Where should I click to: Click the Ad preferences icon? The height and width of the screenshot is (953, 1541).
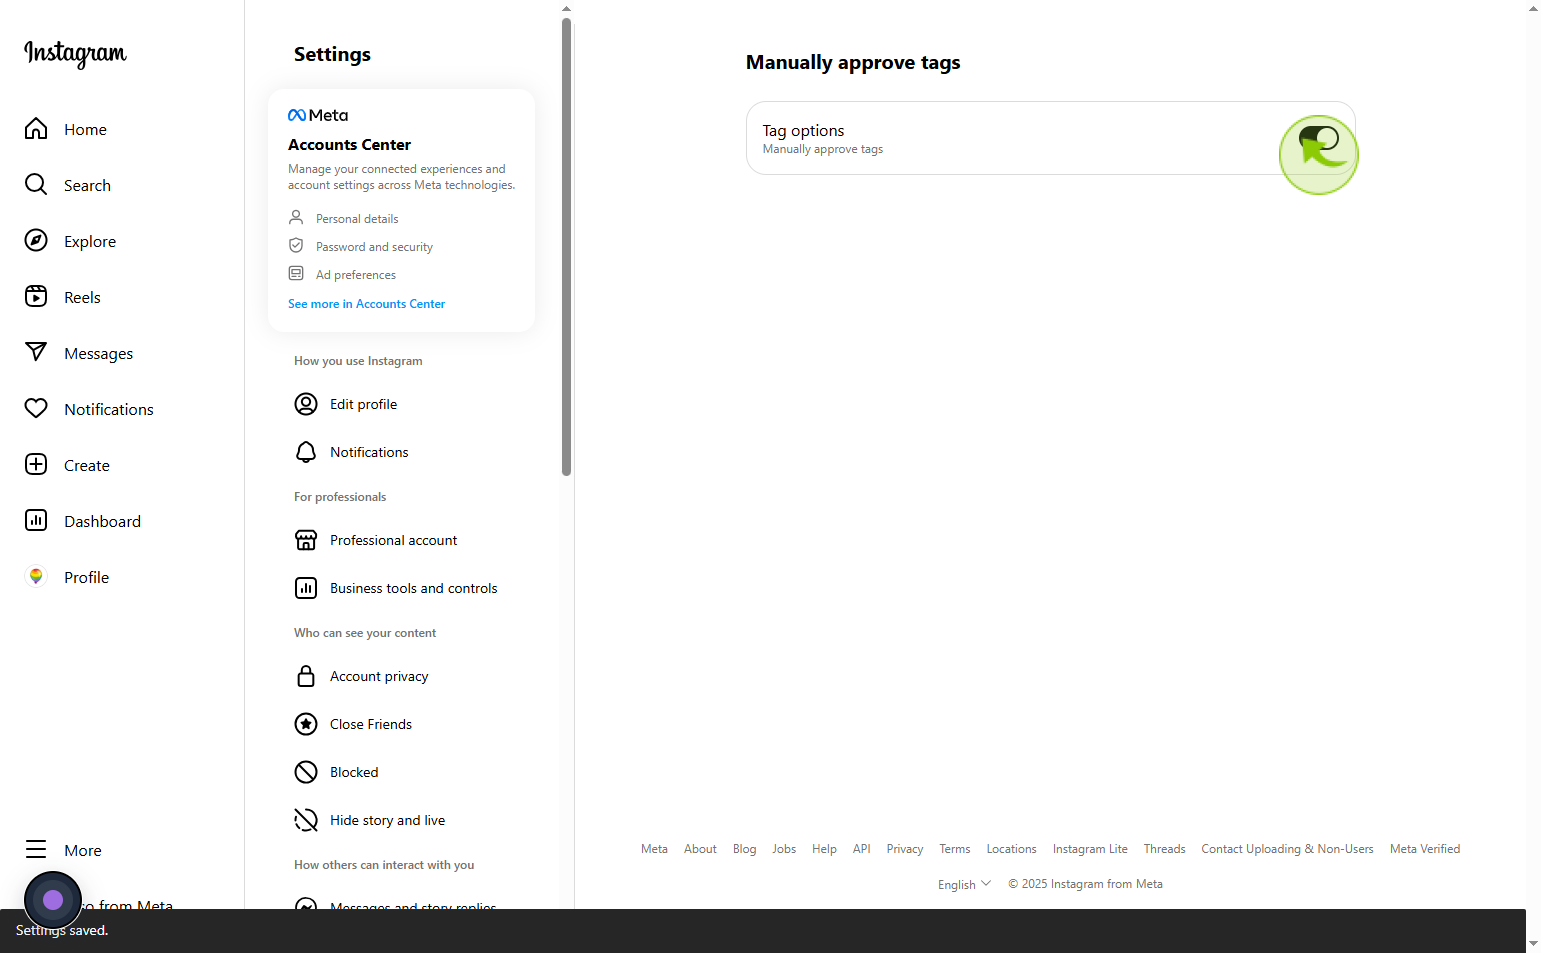click(x=296, y=273)
